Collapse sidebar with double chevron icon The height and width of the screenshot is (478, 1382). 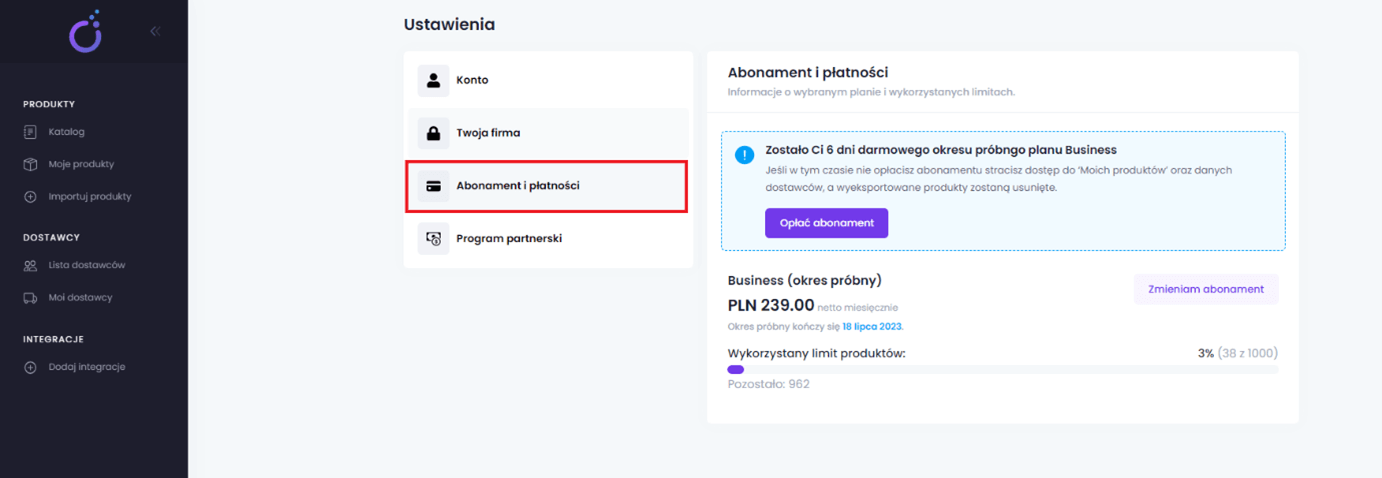(155, 31)
